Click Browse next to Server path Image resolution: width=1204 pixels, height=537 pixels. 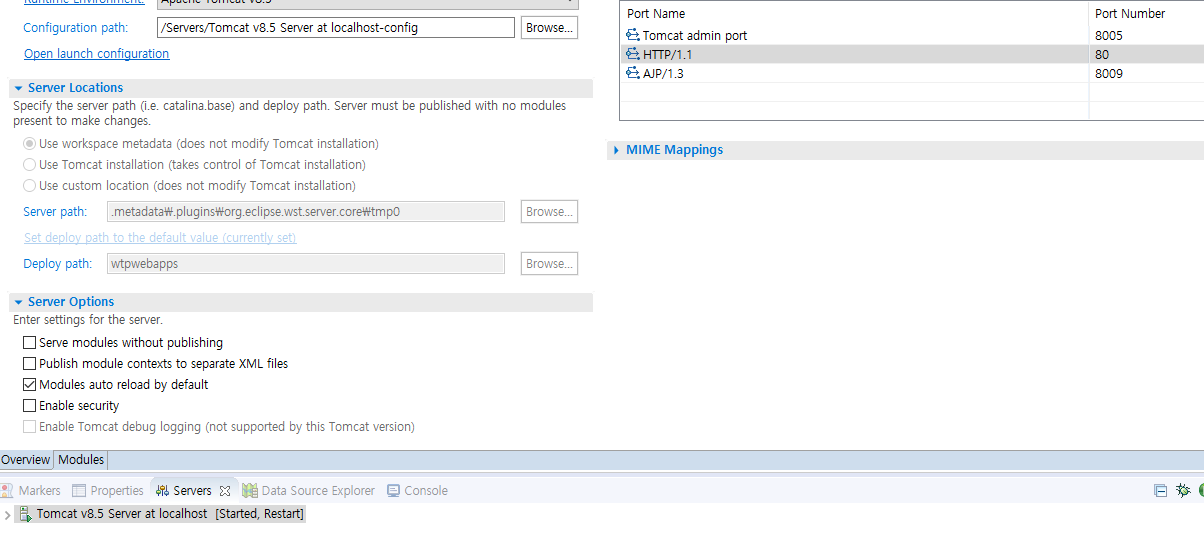pyautogui.click(x=549, y=212)
